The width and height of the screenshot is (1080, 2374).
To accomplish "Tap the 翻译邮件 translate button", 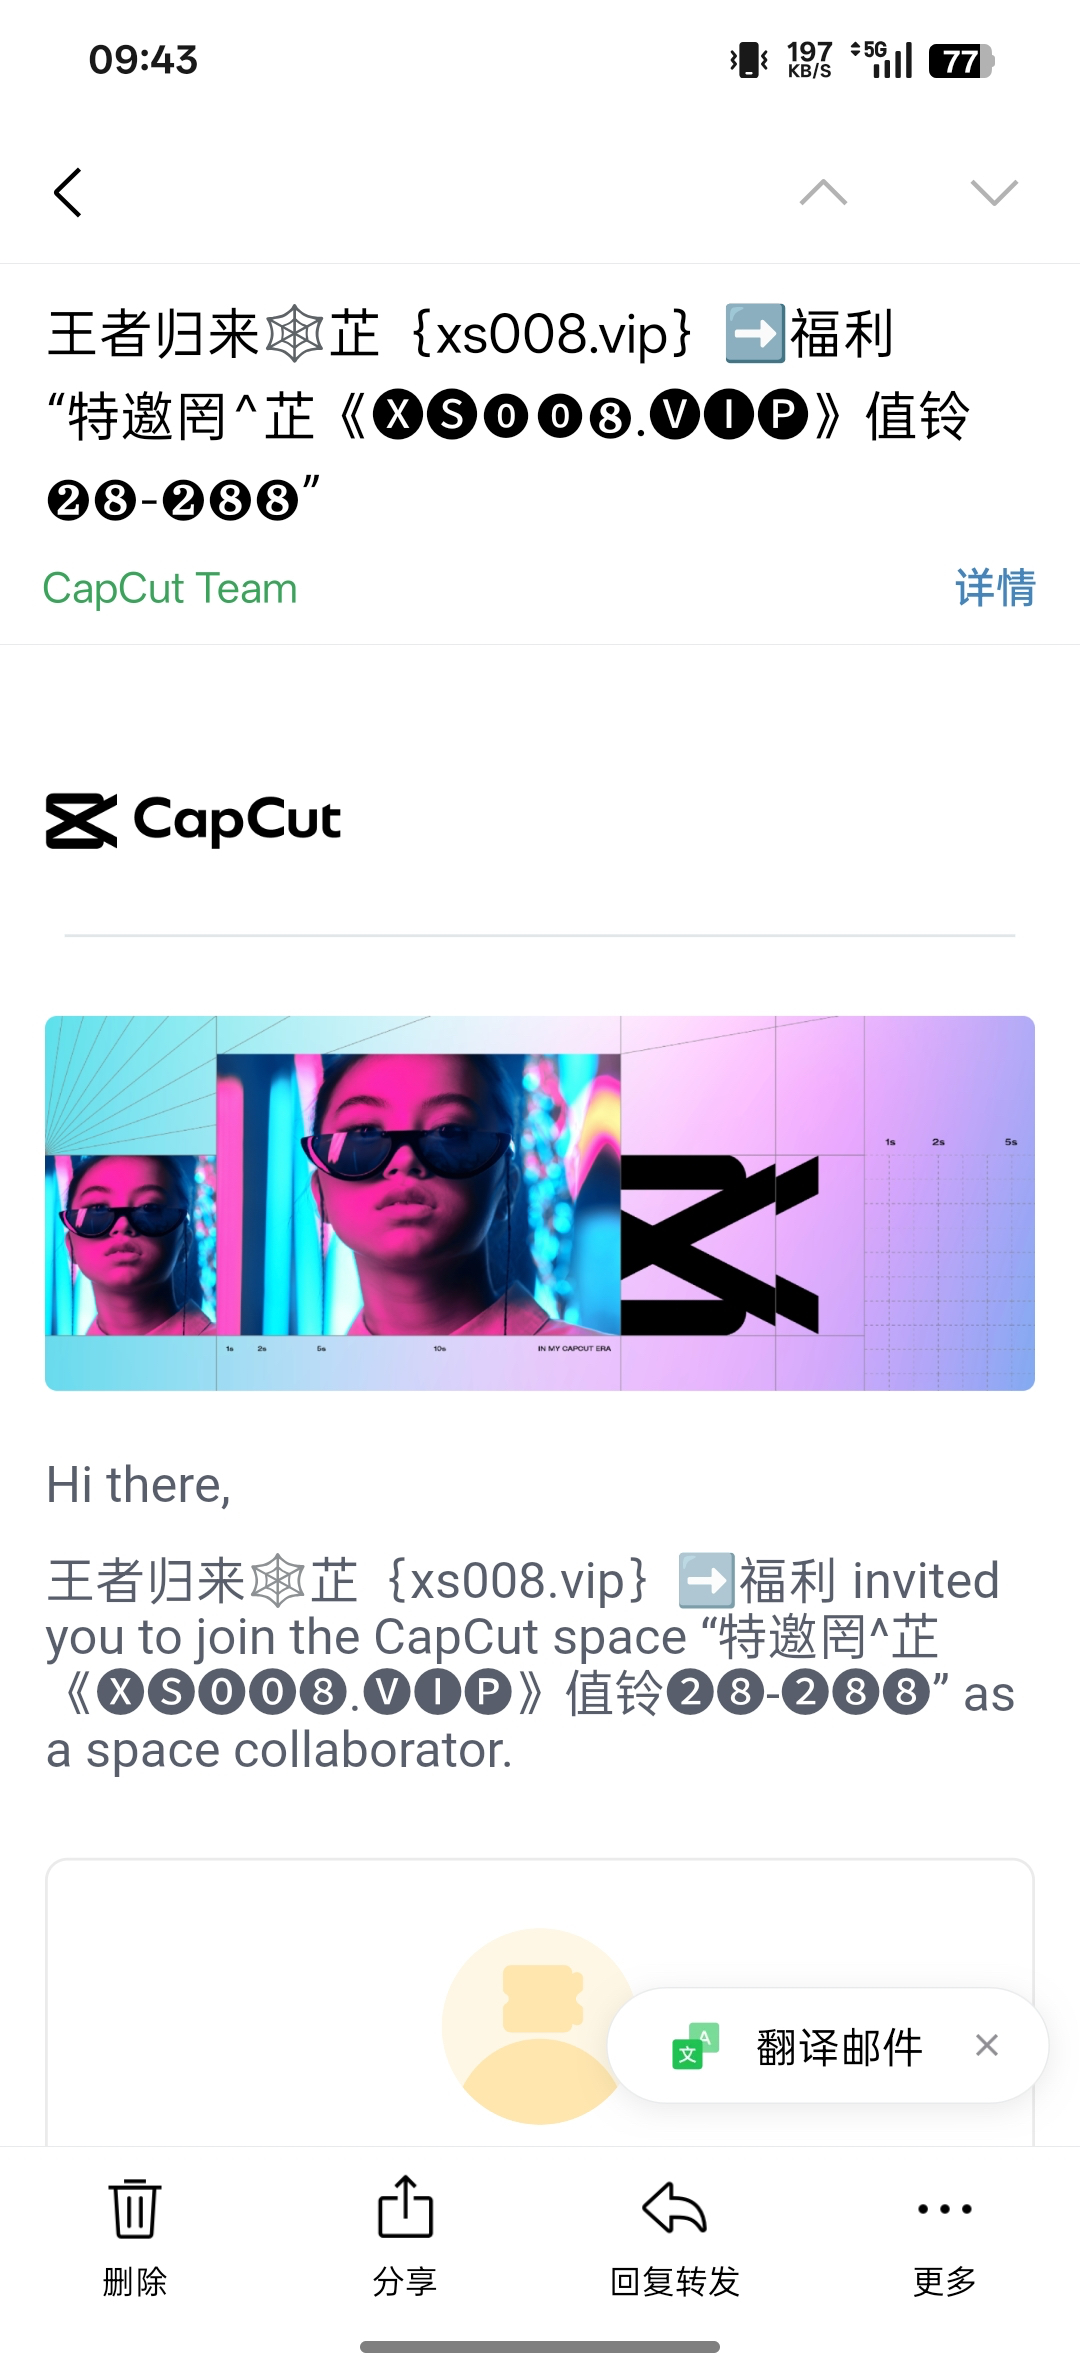I will point(839,2047).
